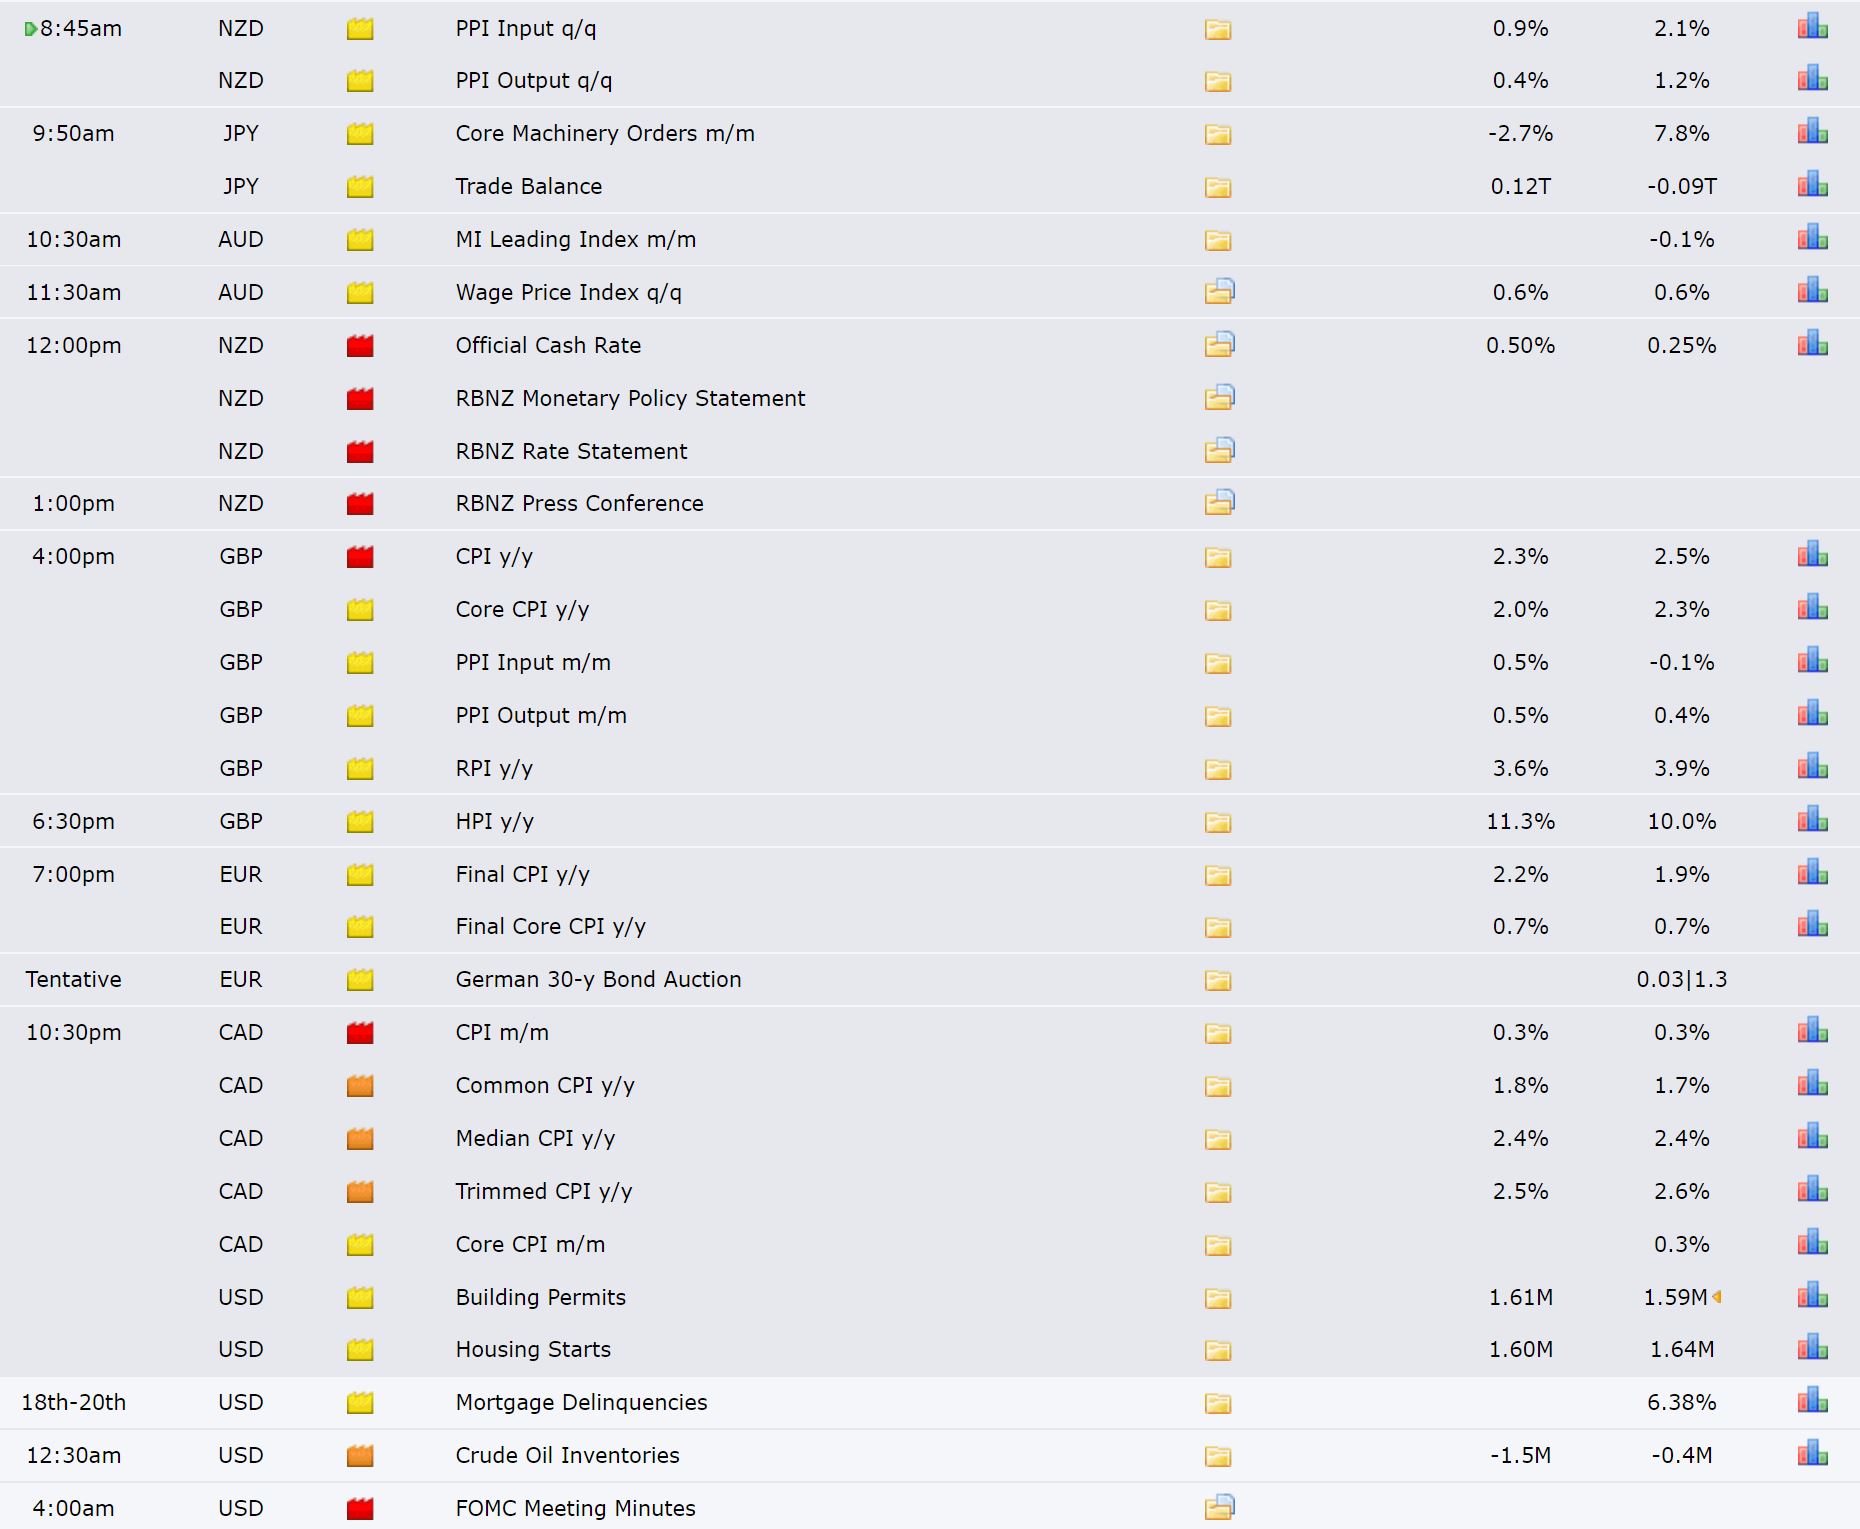Open the RBNZ Monetary Policy Statement event
The image size is (1860, 1529).
(630, 398)
